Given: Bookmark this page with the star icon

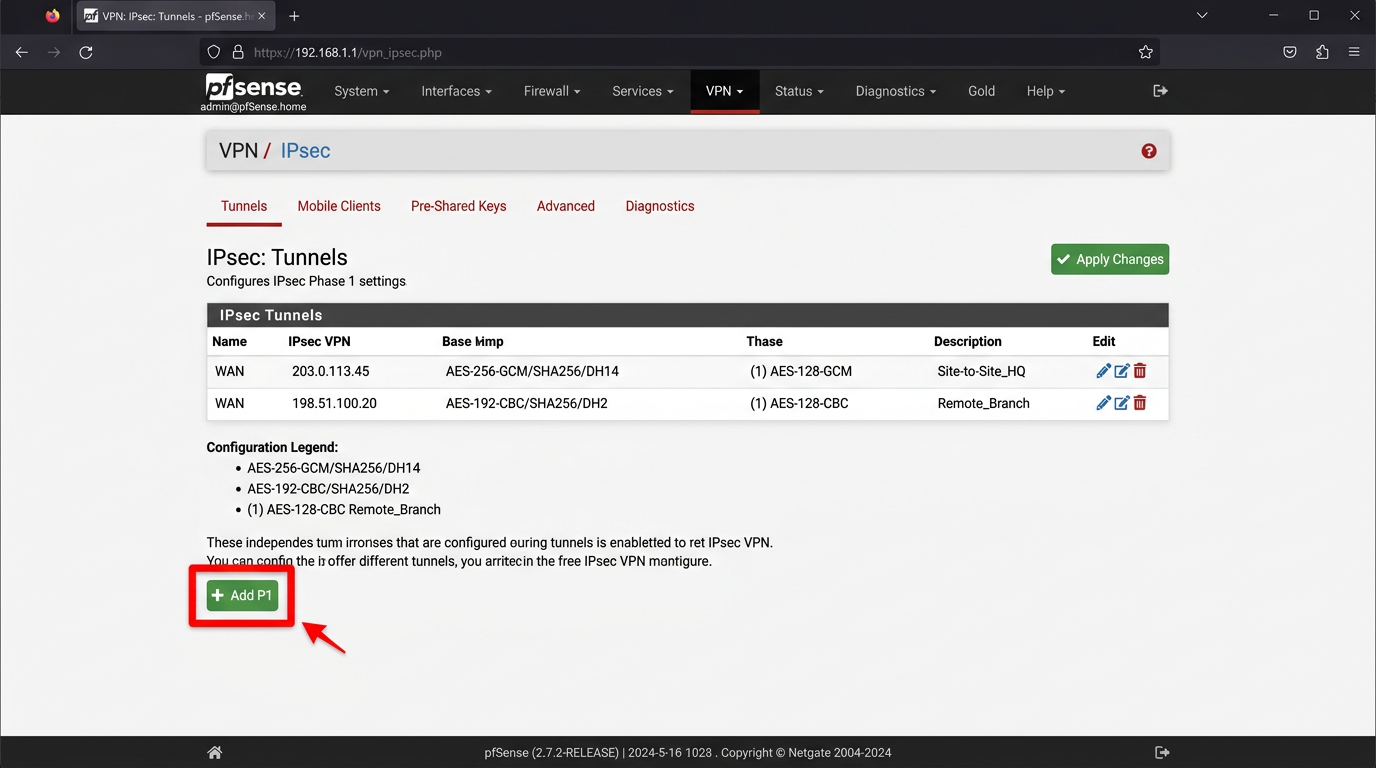Looking at the screenshot, I should click(1146, 52).
